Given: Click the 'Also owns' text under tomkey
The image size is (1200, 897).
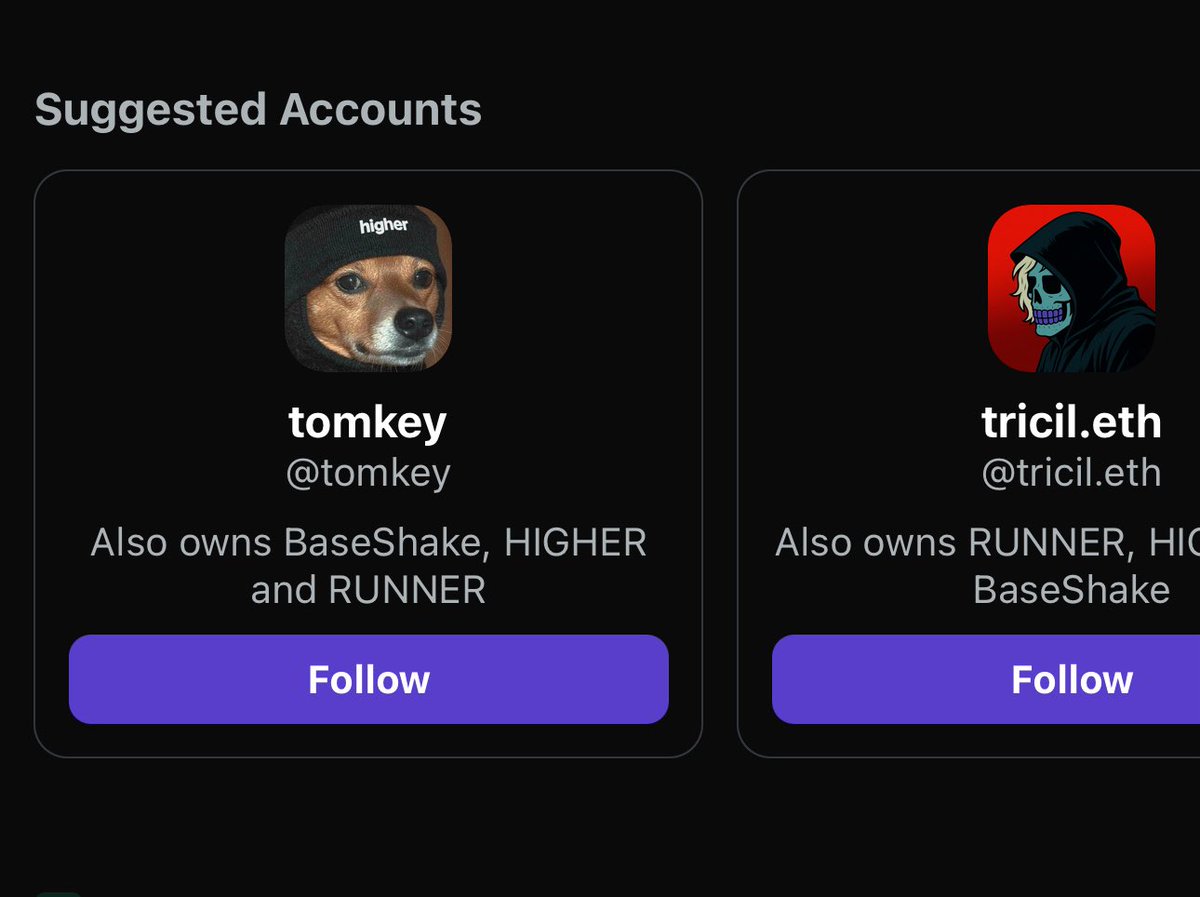Looking at the screenshot, I should 181,543.
